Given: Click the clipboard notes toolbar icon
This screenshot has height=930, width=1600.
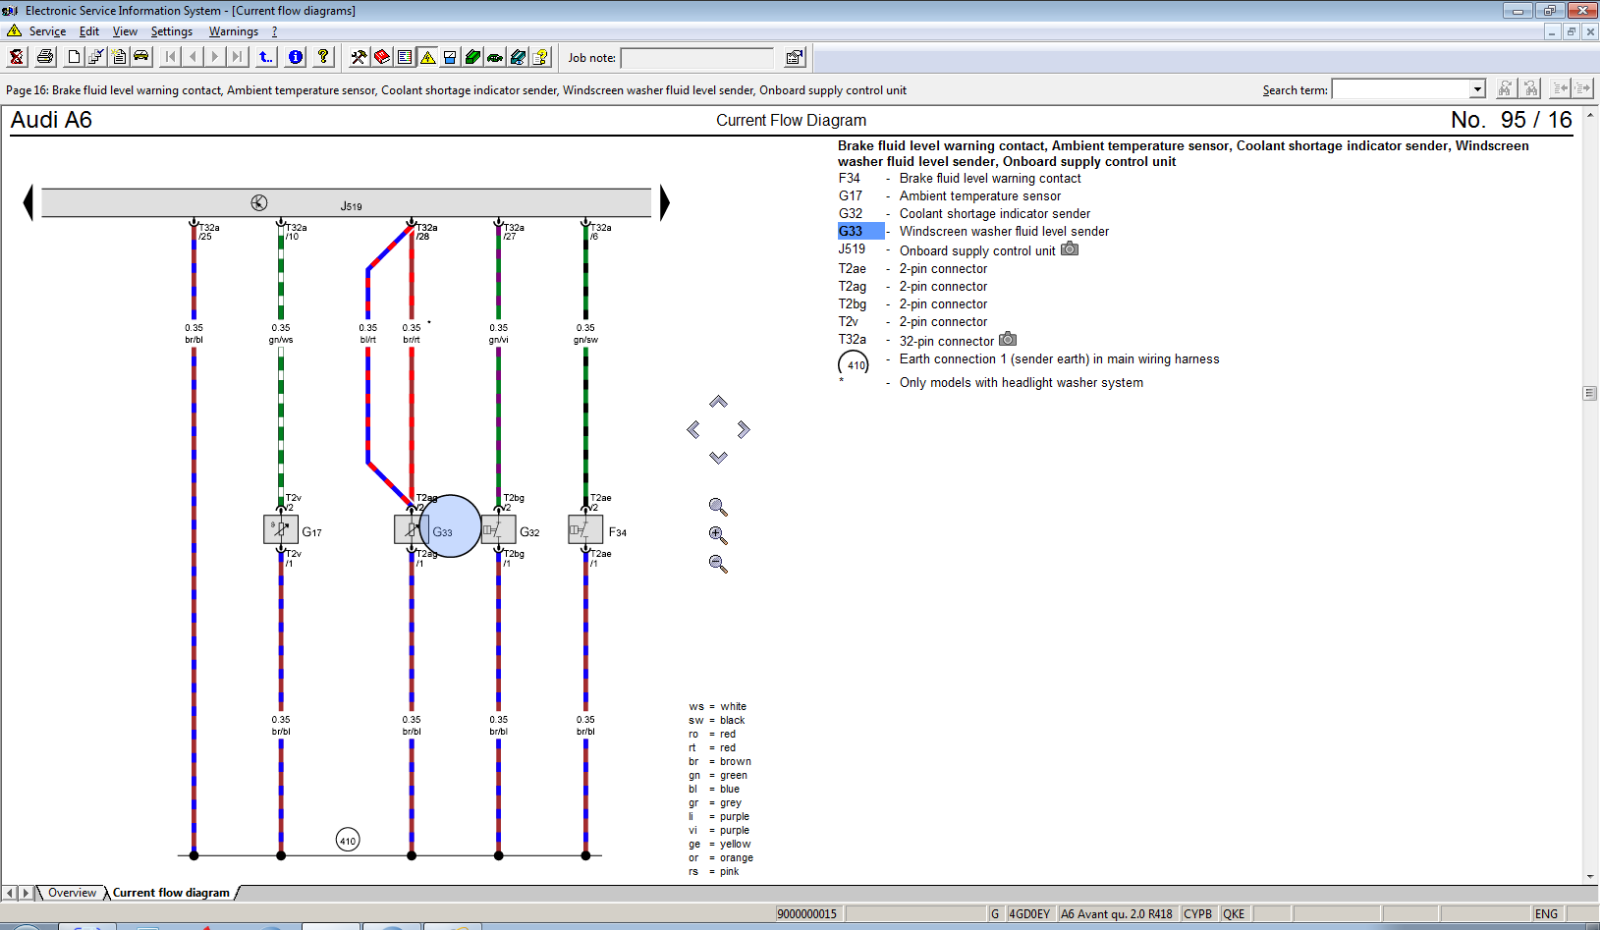Looking at the screenshot, I should [119, 57].
